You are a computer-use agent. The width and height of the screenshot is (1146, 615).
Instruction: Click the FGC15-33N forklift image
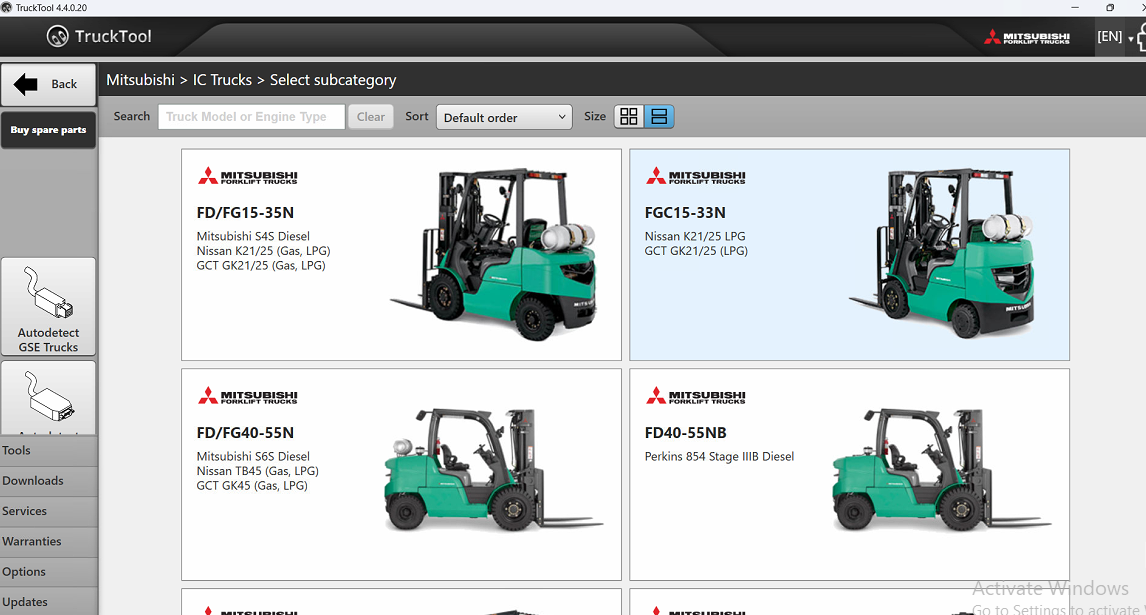tap(943, 254)
